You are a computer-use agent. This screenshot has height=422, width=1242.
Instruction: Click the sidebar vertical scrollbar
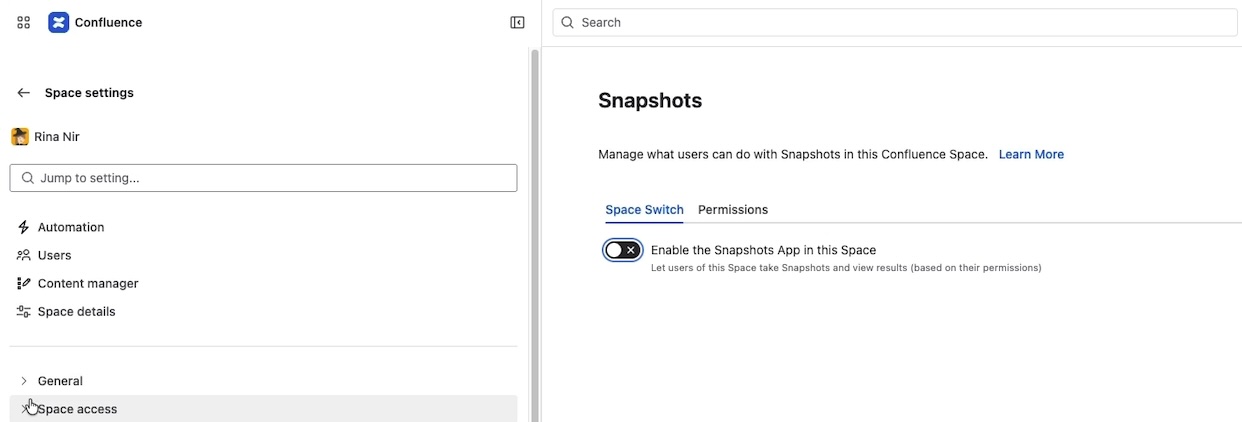534,235
